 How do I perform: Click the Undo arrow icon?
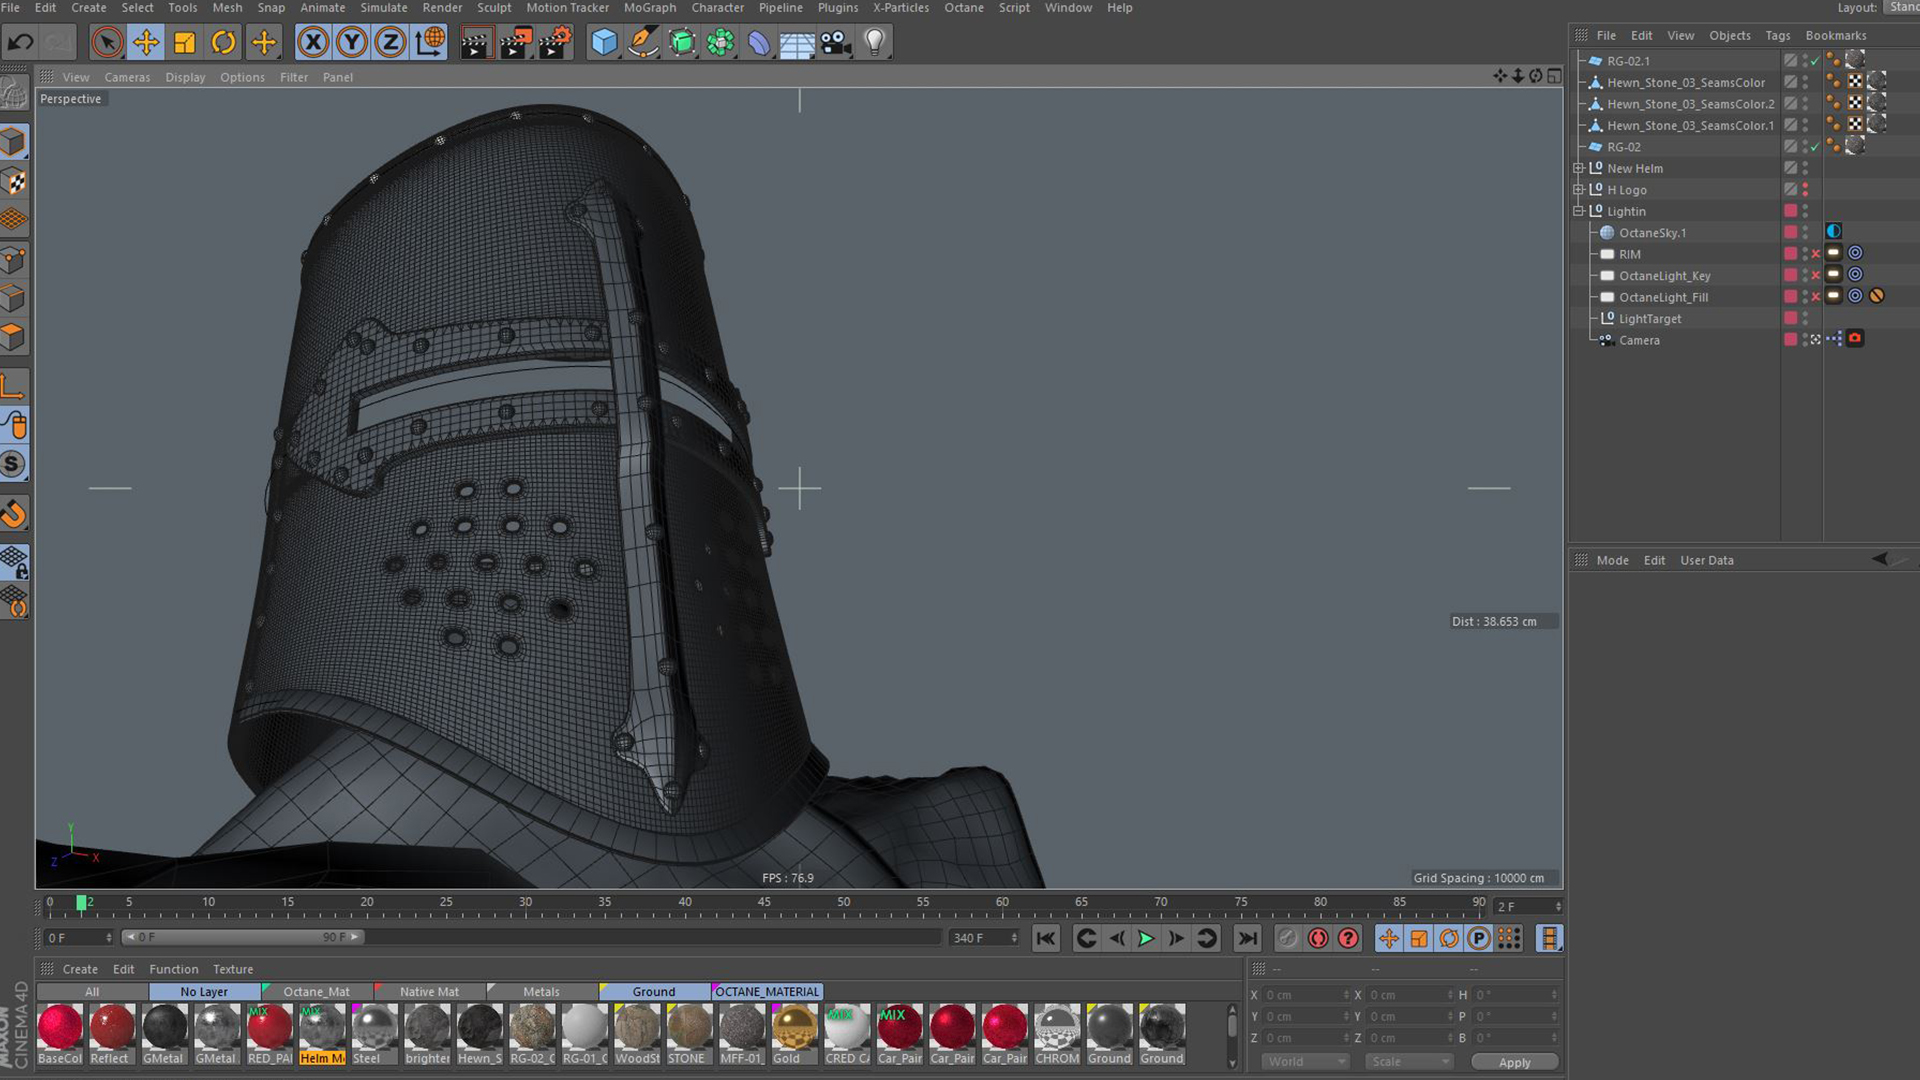pos(20,42)
